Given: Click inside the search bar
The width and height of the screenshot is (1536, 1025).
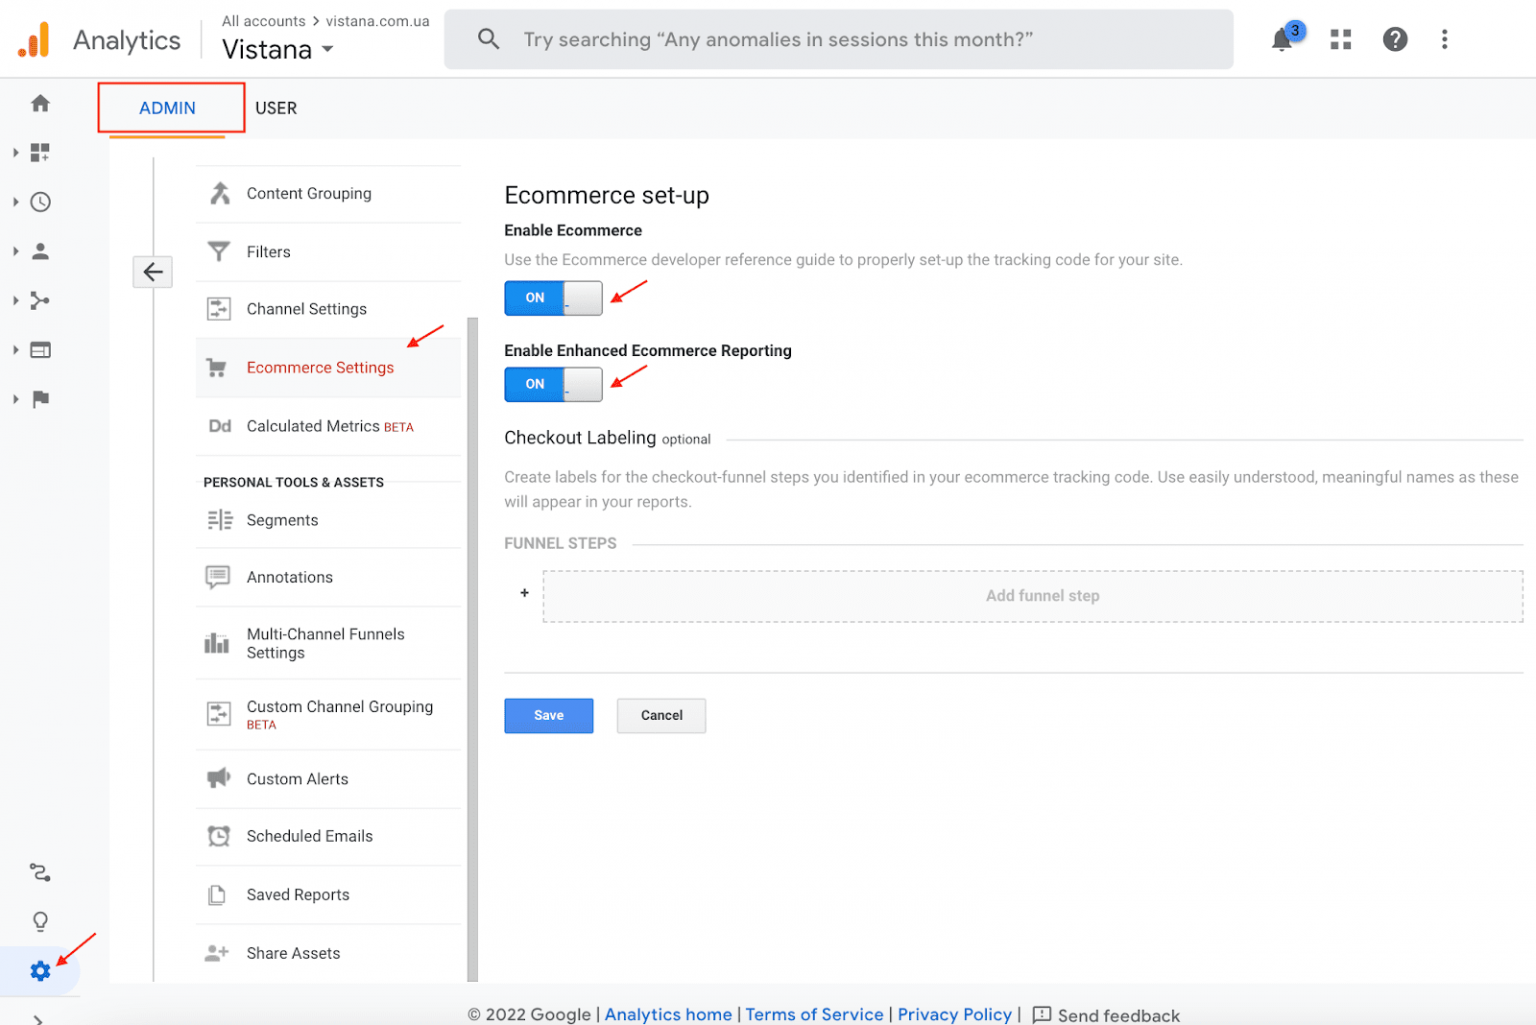Looking at the screenshot, I should [x=838, y=39].
